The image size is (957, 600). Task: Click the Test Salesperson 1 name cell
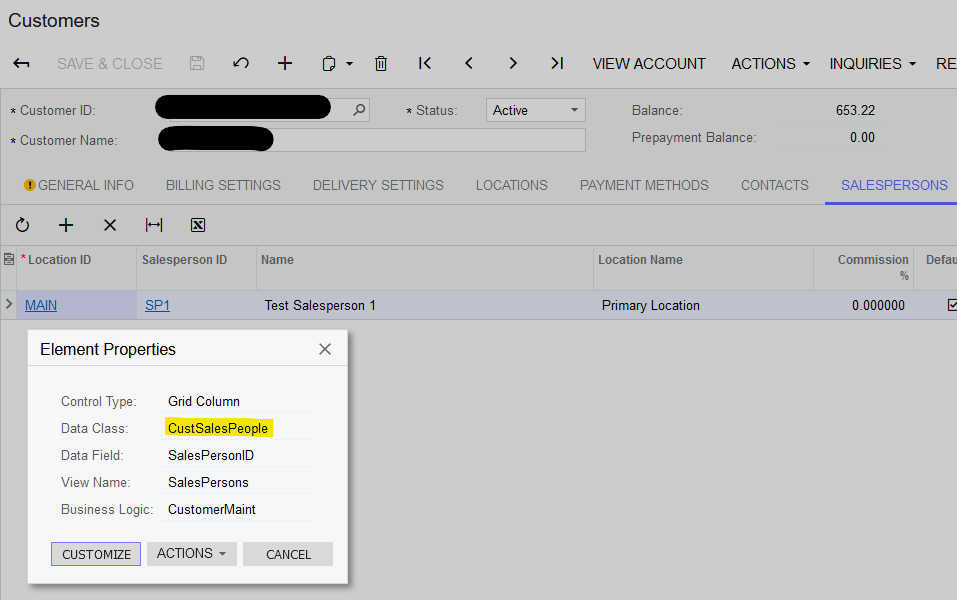coord(425,305)
